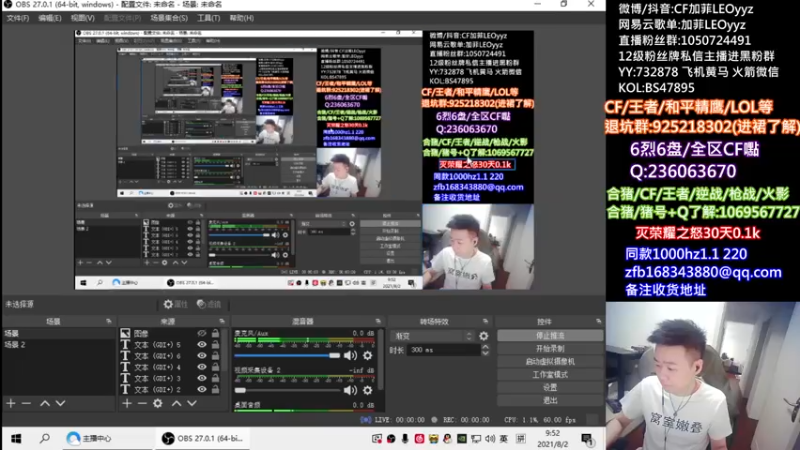Open 麦克风/Aux audio settings gear
This screenshot has width=800, height=450.
pyautogui.click(x=367, y=356)
